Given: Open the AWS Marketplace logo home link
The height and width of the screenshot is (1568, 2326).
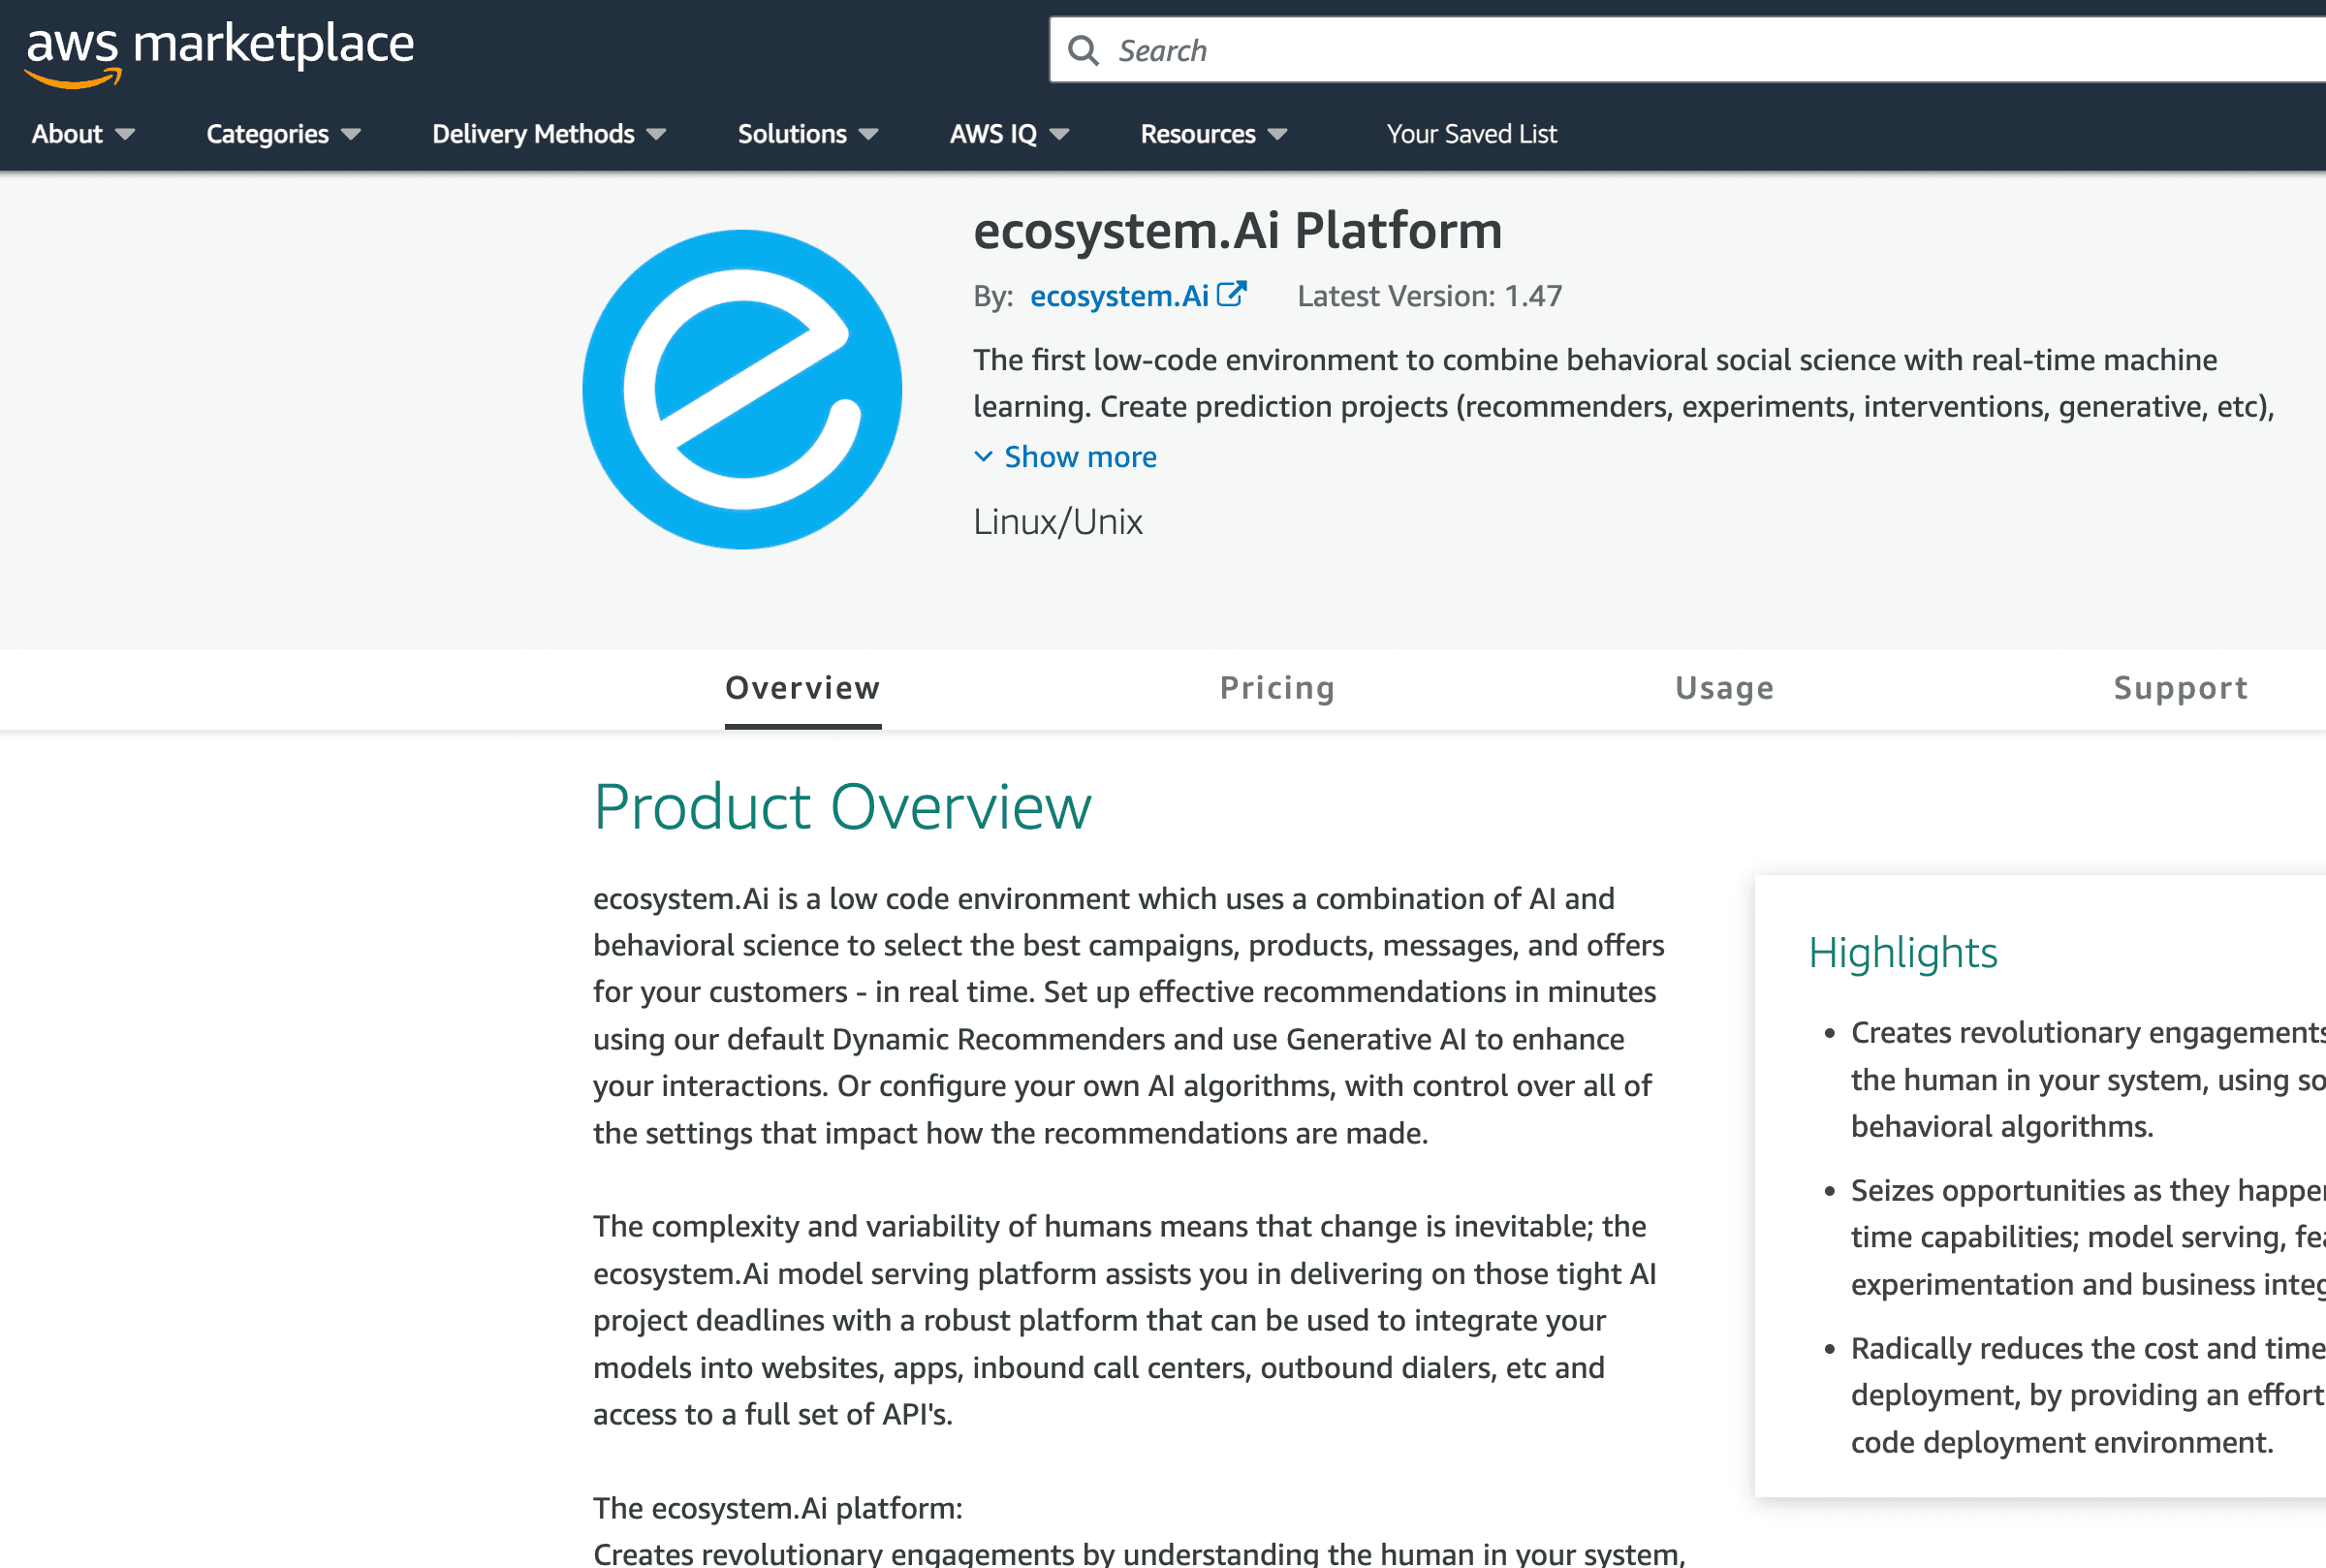Looking at the screenshot, I should point(219,54).
